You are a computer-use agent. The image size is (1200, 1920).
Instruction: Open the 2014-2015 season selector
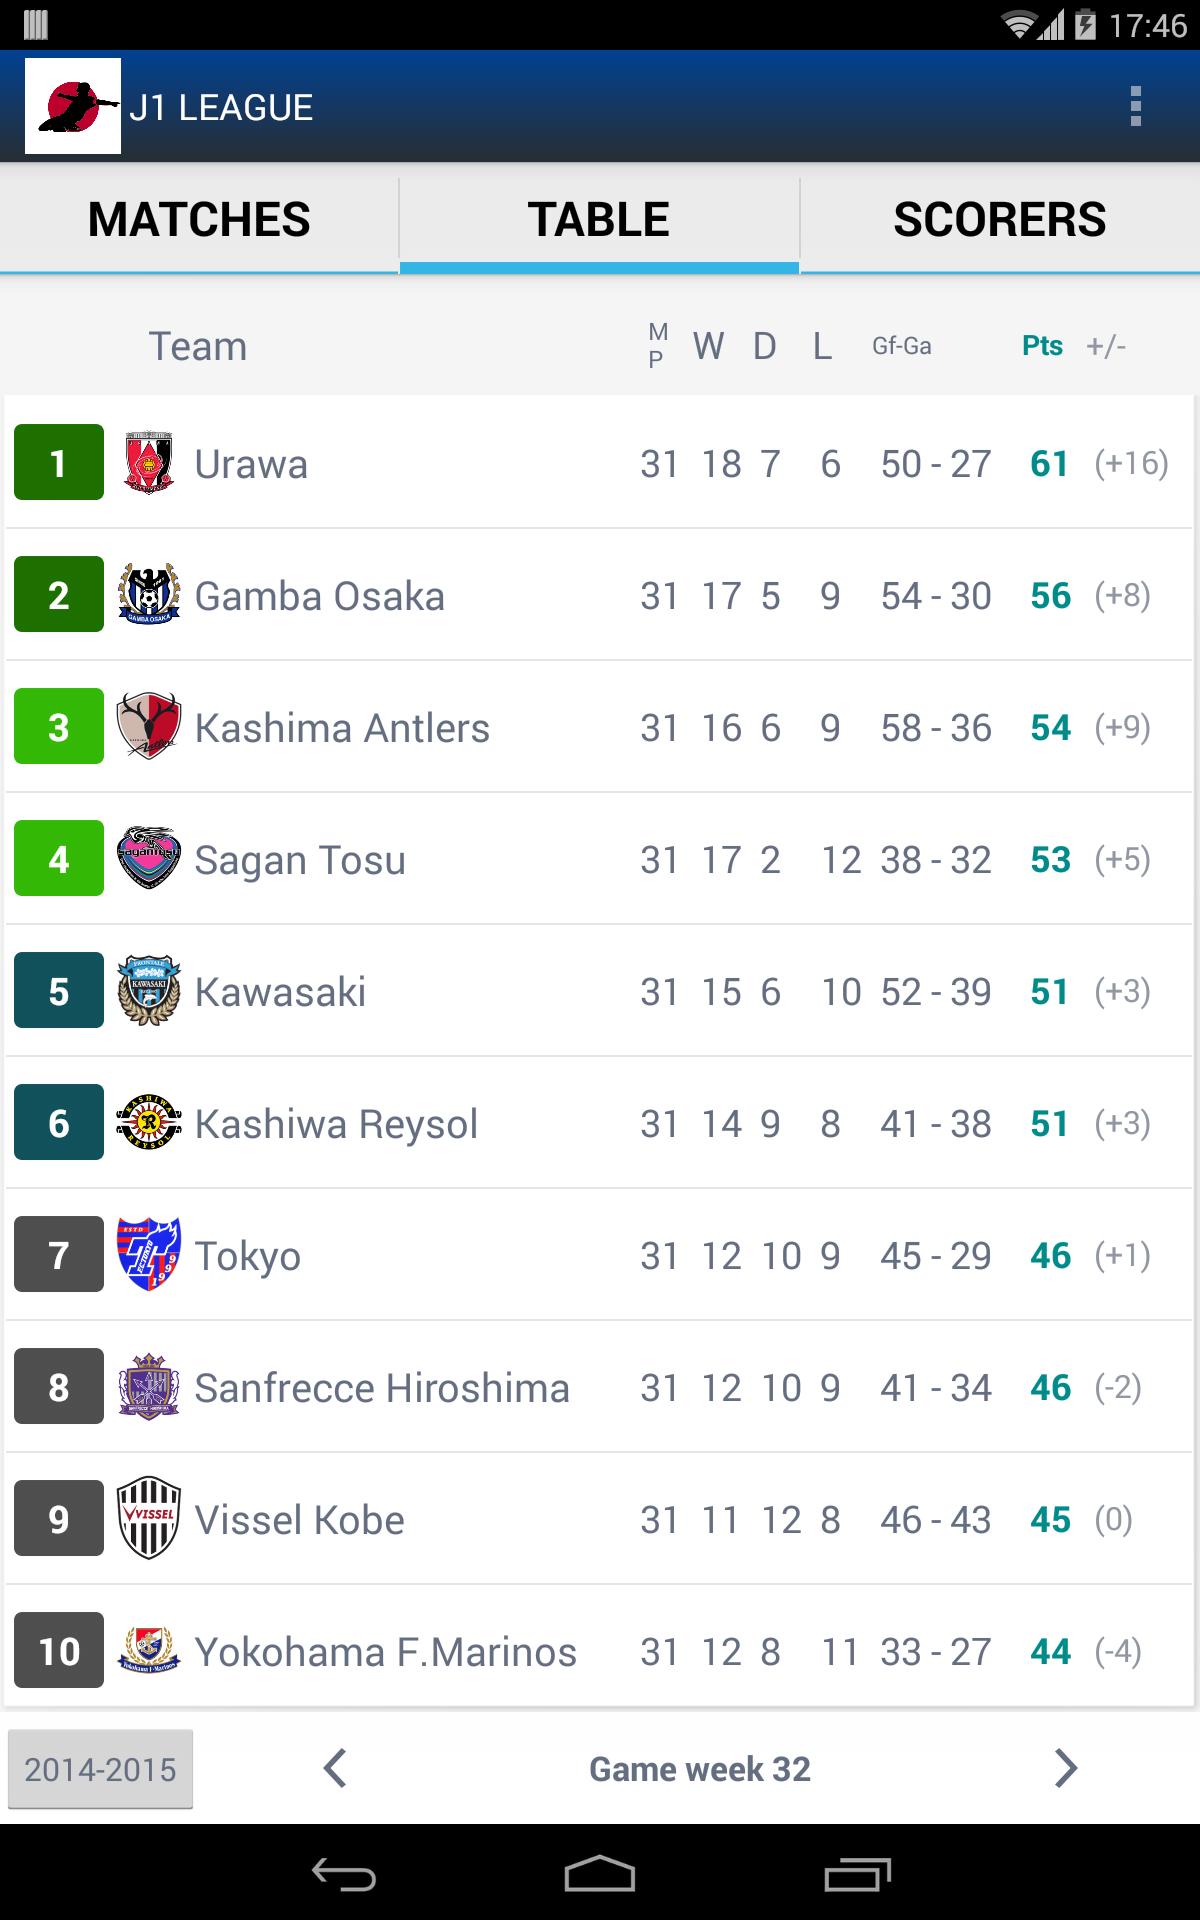[100, 1769]
